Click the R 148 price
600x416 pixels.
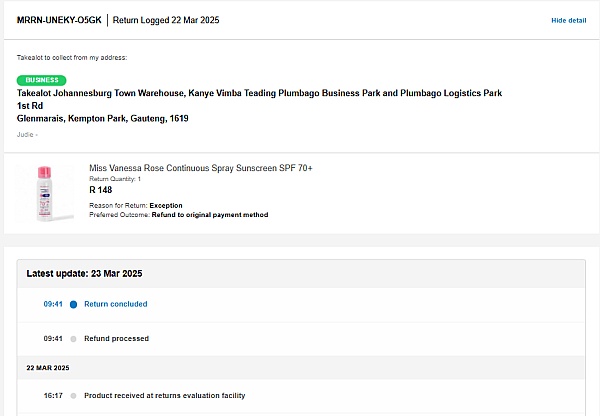(x=101, y=190)
